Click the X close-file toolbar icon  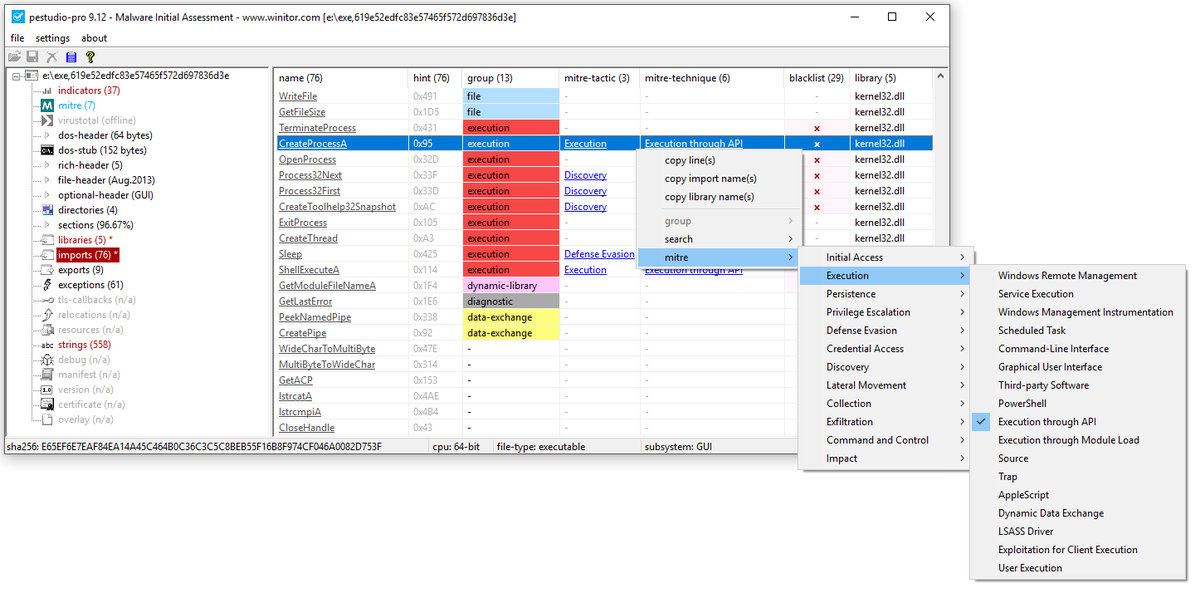[52, 58]
